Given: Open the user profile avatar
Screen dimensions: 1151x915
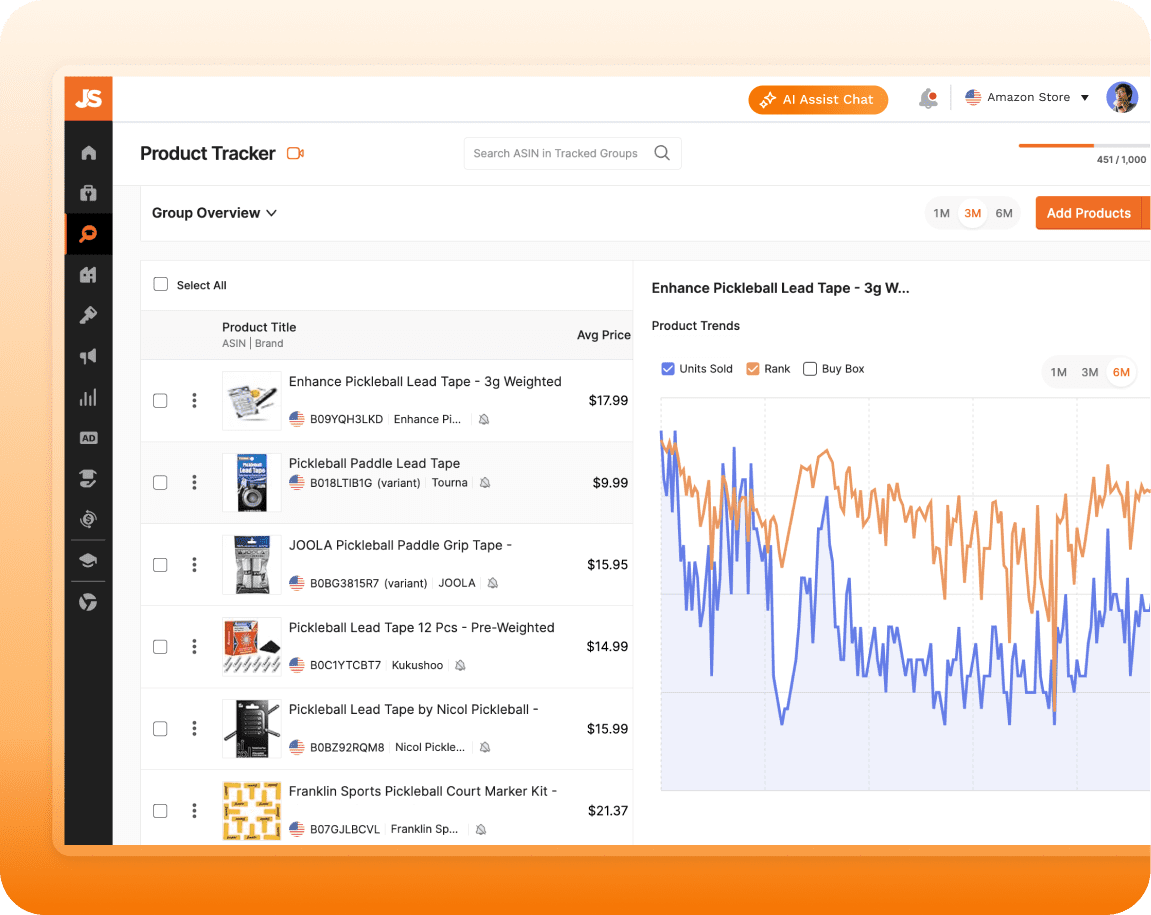Looking at the screenshot, I should [1122, 97].
